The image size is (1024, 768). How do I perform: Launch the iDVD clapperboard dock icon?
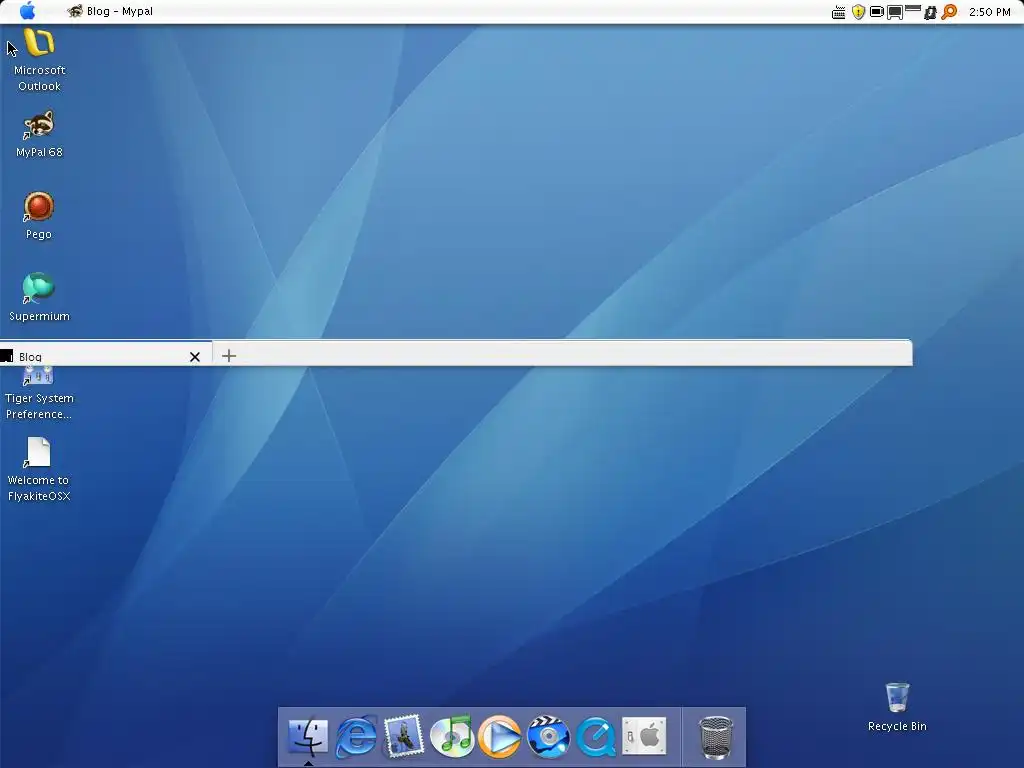pyautogui.click(x=548, y=737)
